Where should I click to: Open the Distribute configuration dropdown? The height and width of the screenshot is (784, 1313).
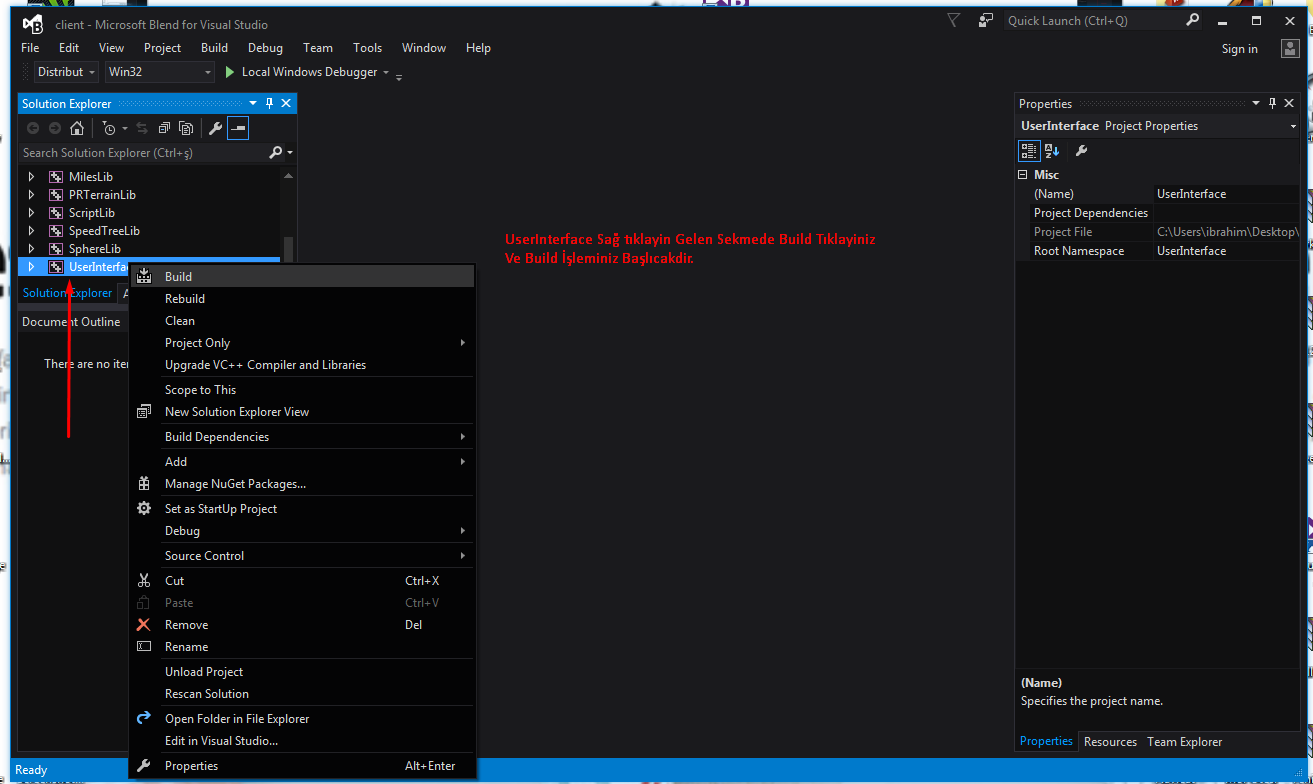pos(66,72)
